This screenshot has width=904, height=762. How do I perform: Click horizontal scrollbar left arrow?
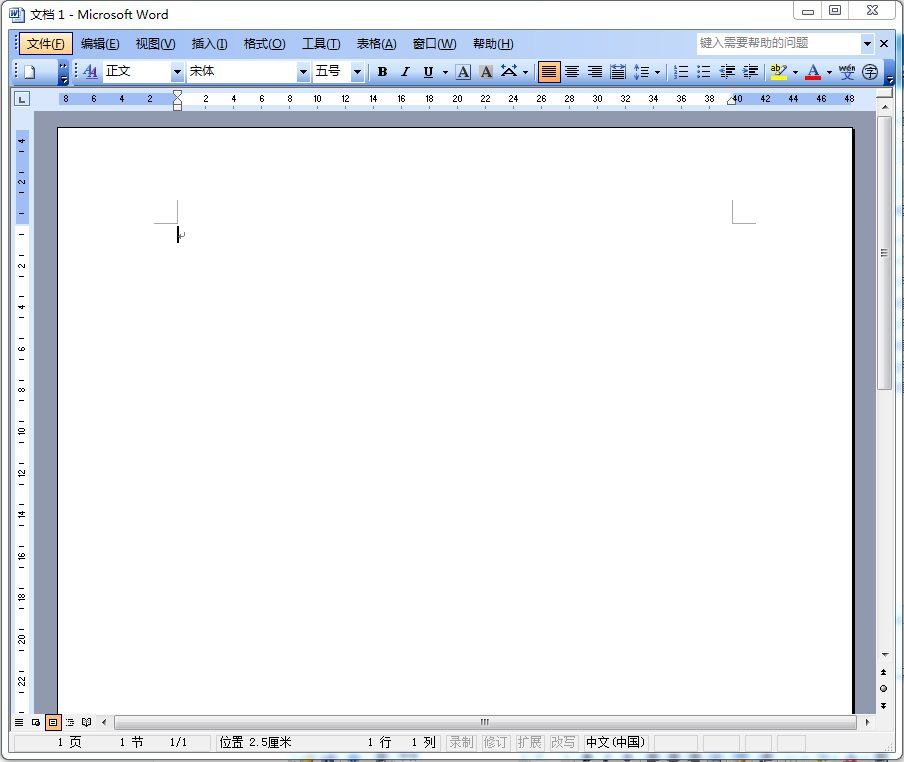click(x=104, y=722)
